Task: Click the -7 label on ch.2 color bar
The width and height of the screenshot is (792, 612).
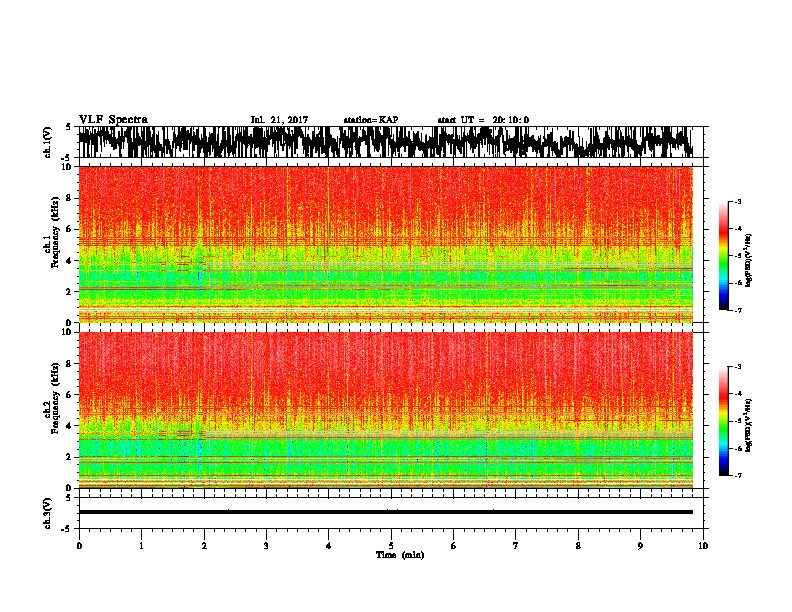Action: point(738,476)
